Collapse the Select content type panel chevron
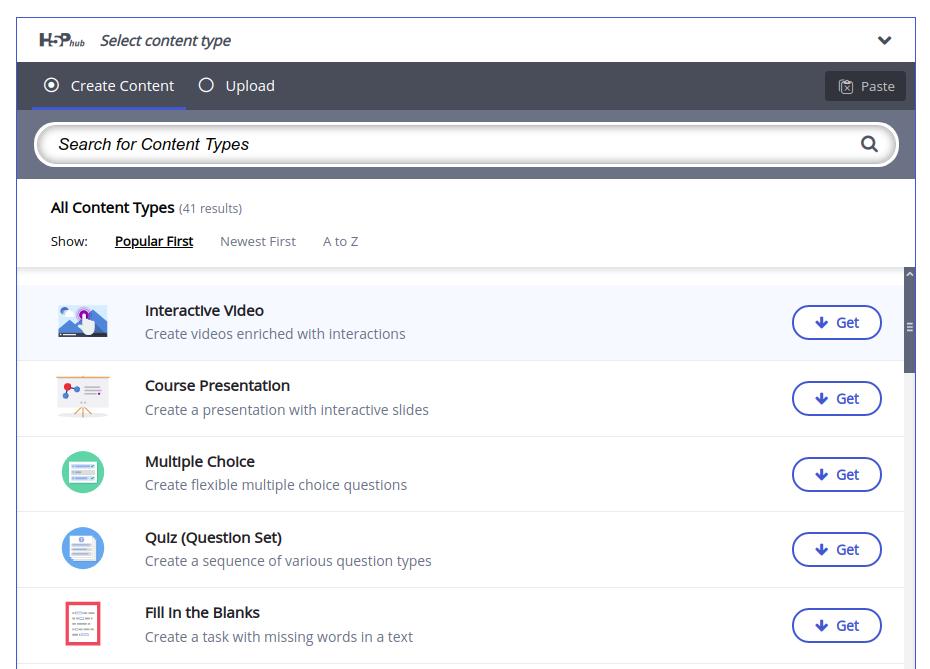This screenshot has height=669, width=930. pyautogui.click(x=884, y=41)
